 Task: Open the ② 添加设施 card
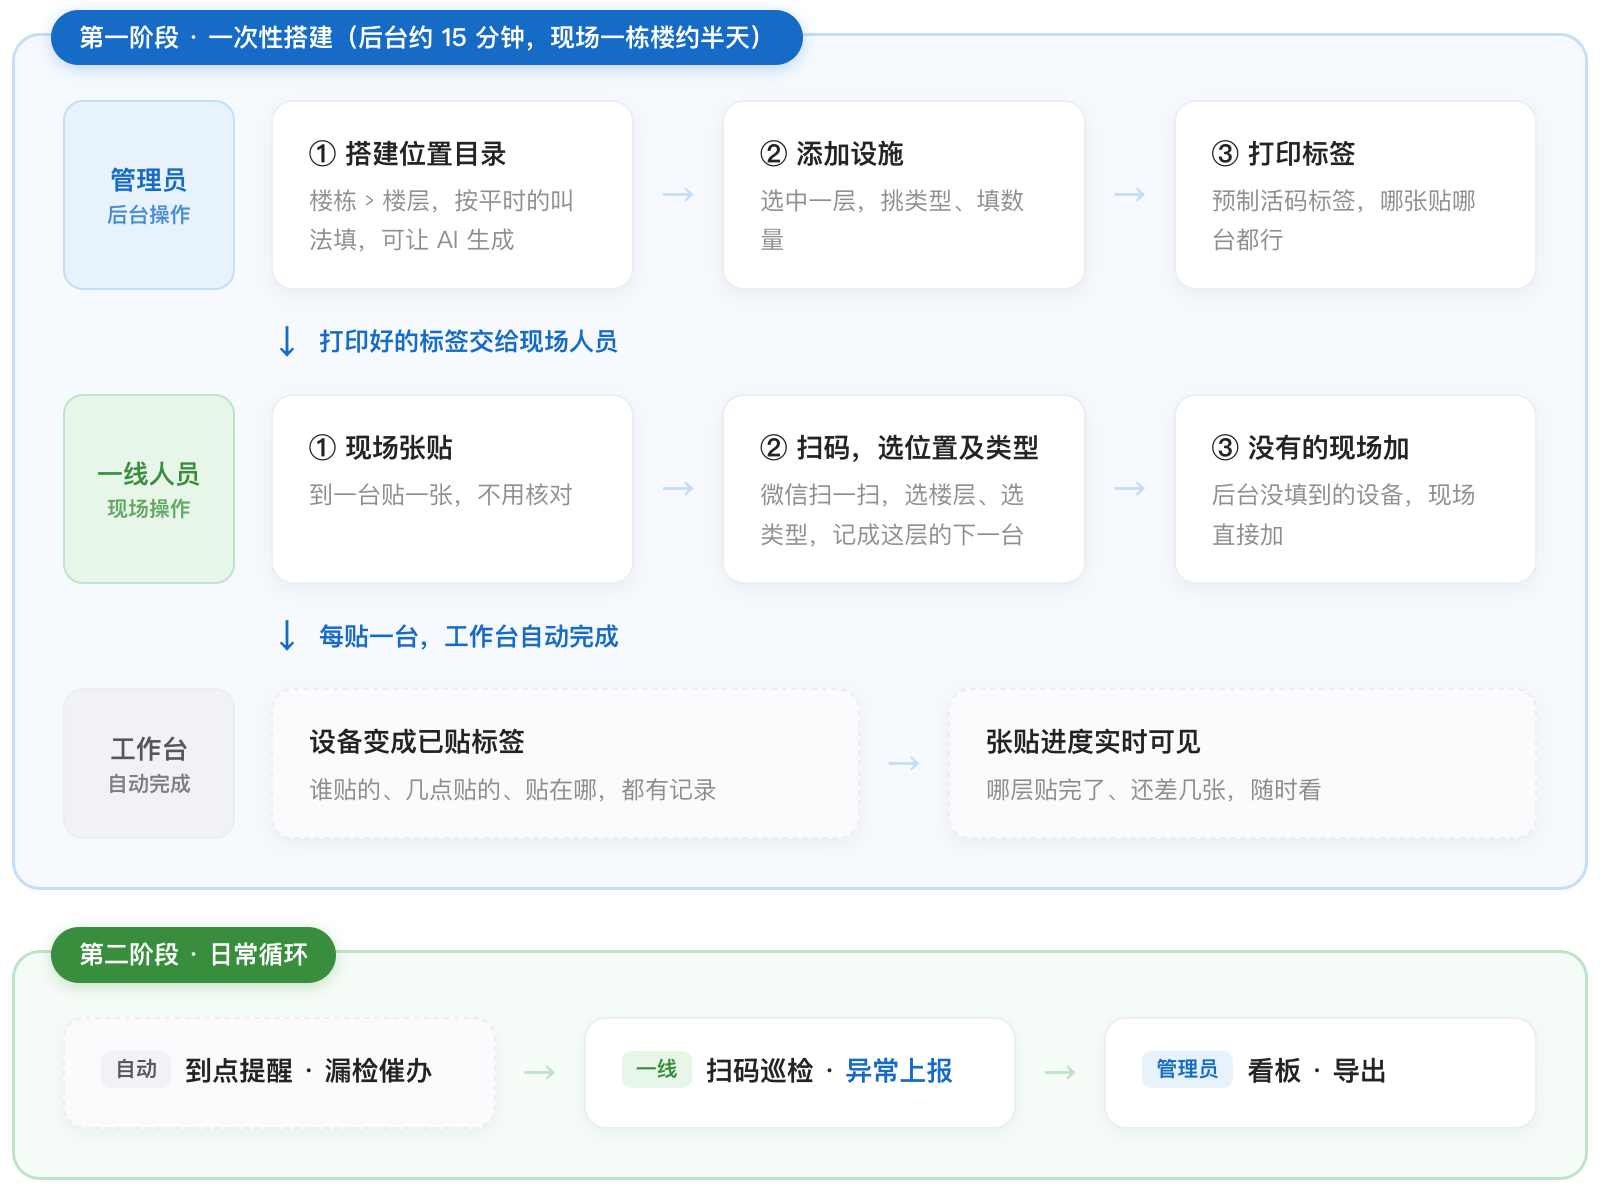[904, 195]
